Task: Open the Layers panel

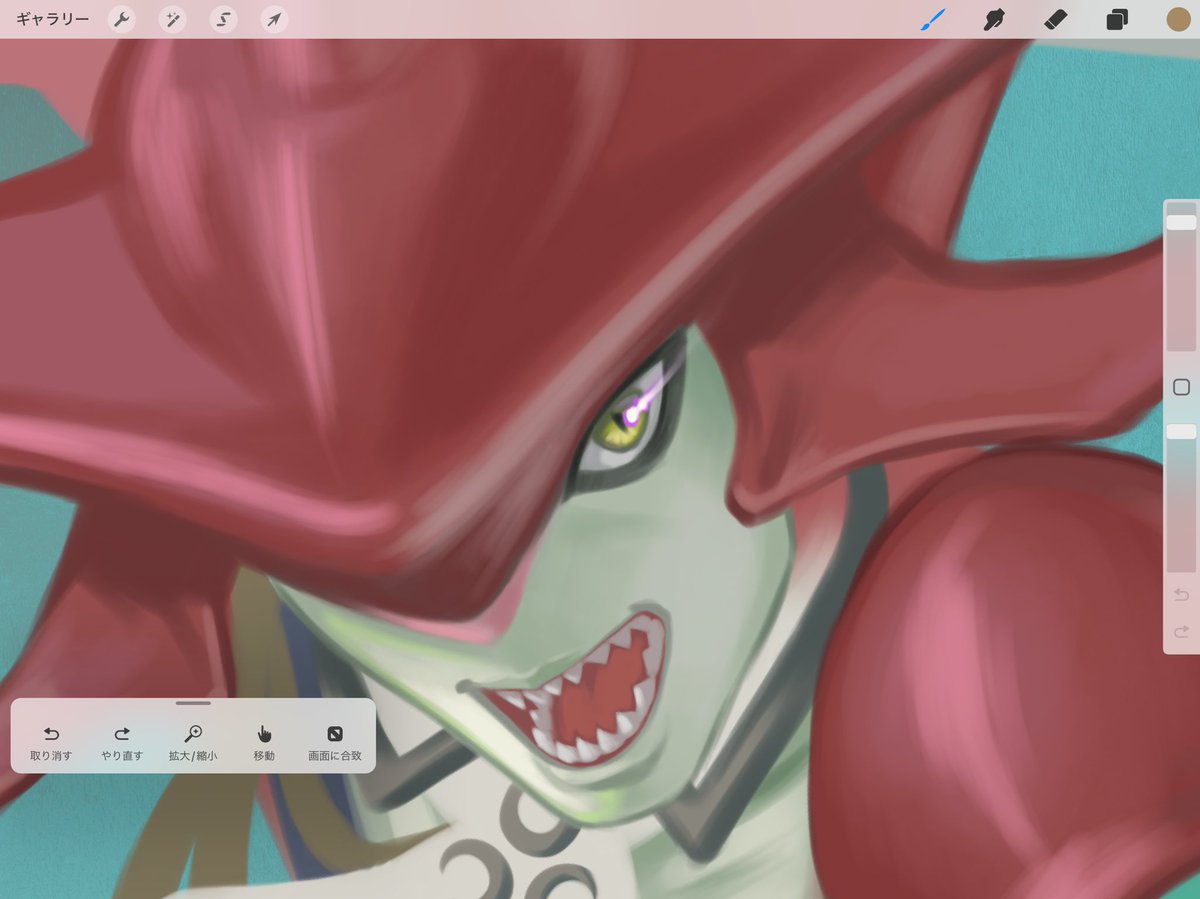Action: coord(1117,19)
